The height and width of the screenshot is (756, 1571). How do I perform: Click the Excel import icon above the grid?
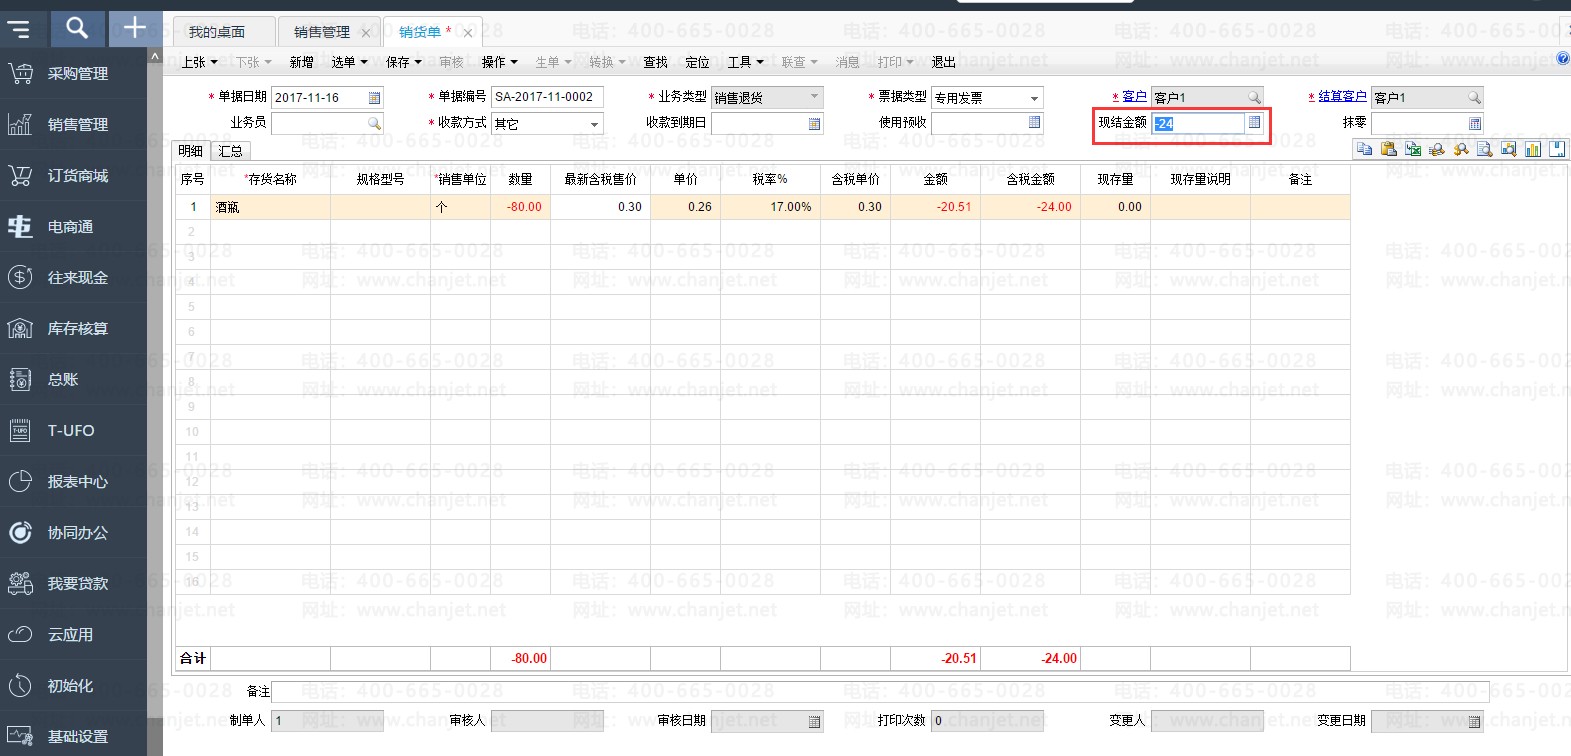(x=1412, y=149)
